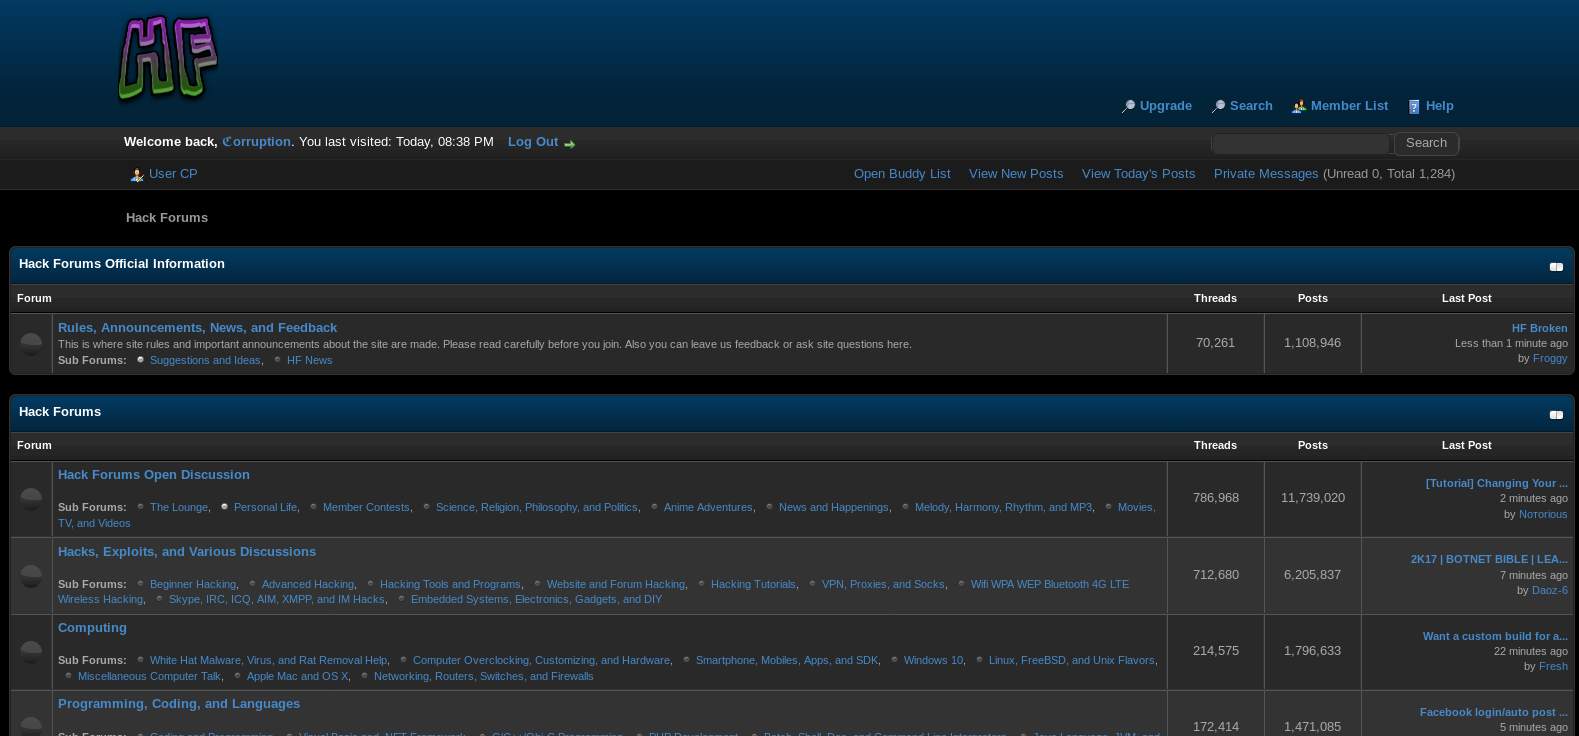The width and height of the screenshot is (1579, 736).
Task: Click the Member List people icon
Action: click(1299, 106)
